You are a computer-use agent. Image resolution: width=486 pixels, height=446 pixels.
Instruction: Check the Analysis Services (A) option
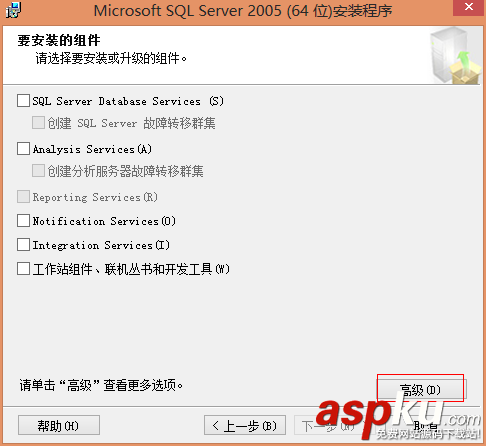23,148
